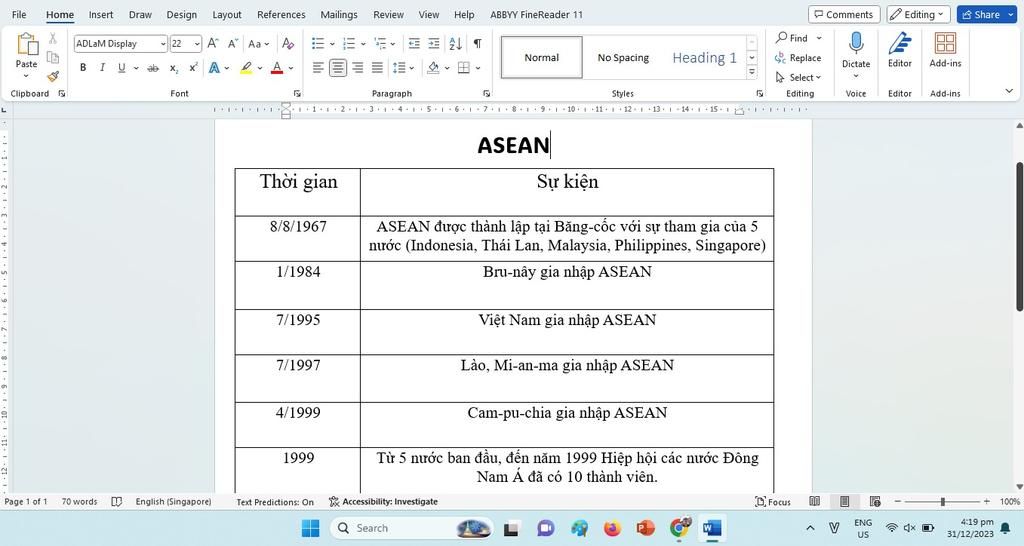The width and height of the screenshot is (1024, 546).
Task: Apply superscript formatting
Action: pos(193,68)
